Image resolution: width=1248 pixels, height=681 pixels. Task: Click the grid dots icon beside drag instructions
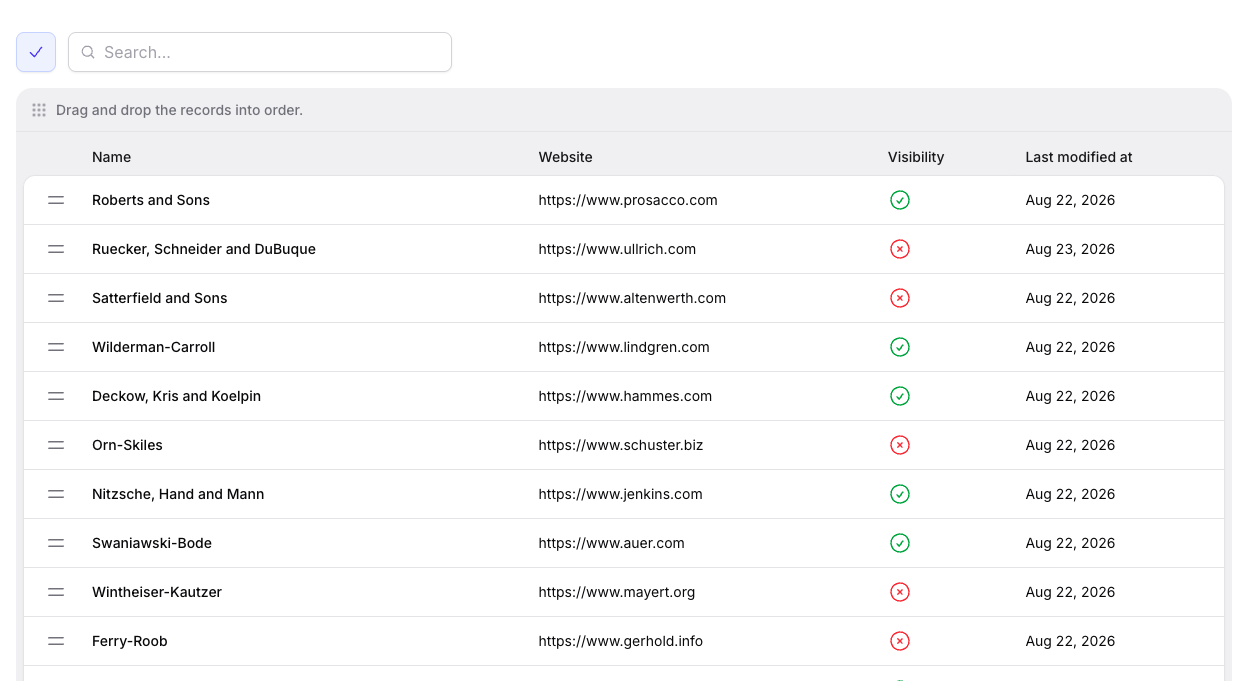click(x=39, y=110)
